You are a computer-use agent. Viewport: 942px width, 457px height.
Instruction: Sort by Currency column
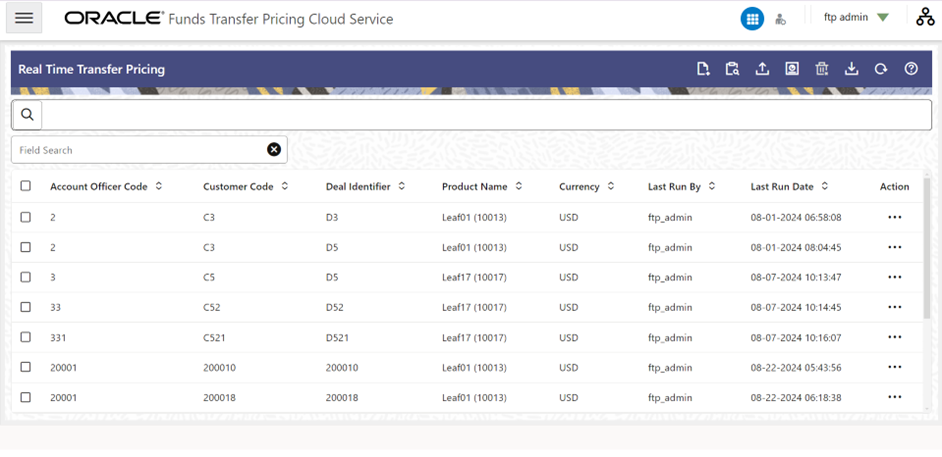[611, 186]
